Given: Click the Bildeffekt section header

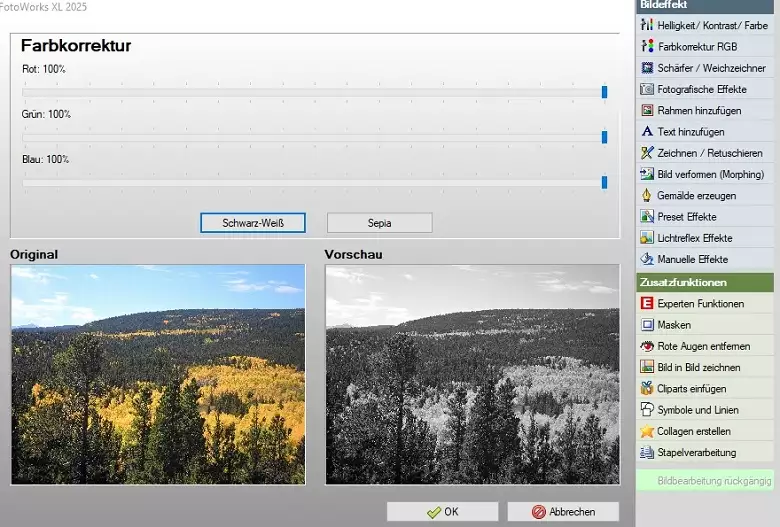Looking at the screenshot, I should (705, 5).
